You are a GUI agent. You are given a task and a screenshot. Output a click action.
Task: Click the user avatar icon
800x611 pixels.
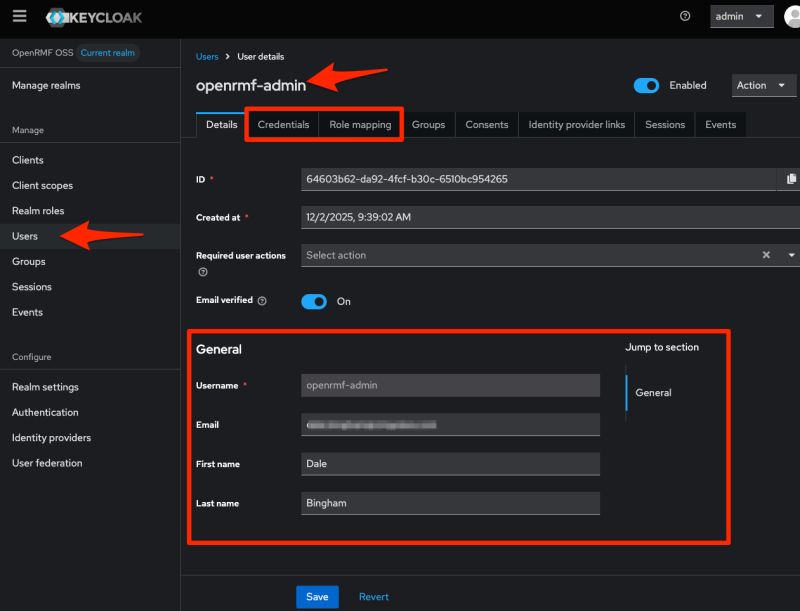coord(792,16)
